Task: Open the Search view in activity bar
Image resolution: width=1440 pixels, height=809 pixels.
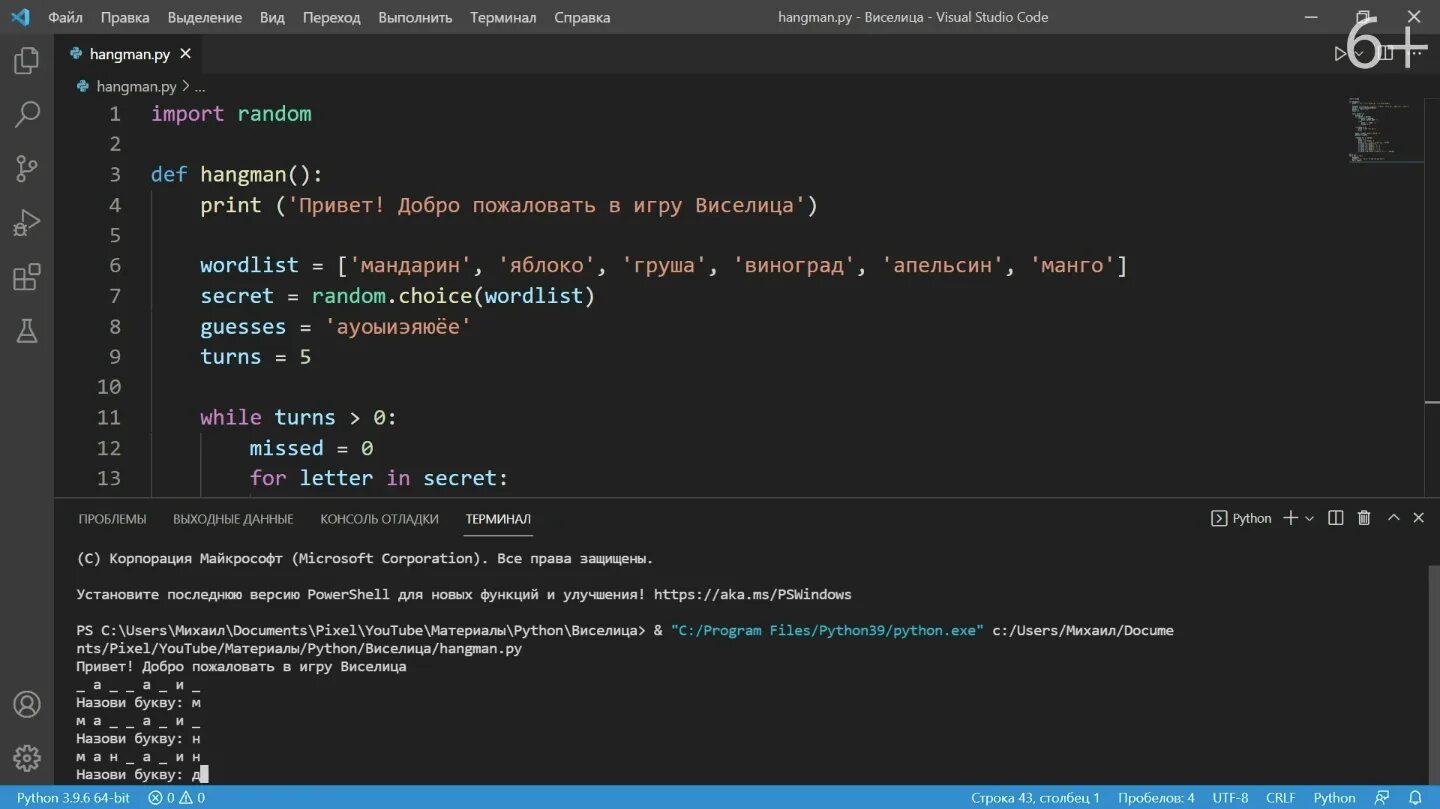Action: (x=27, y=114)
